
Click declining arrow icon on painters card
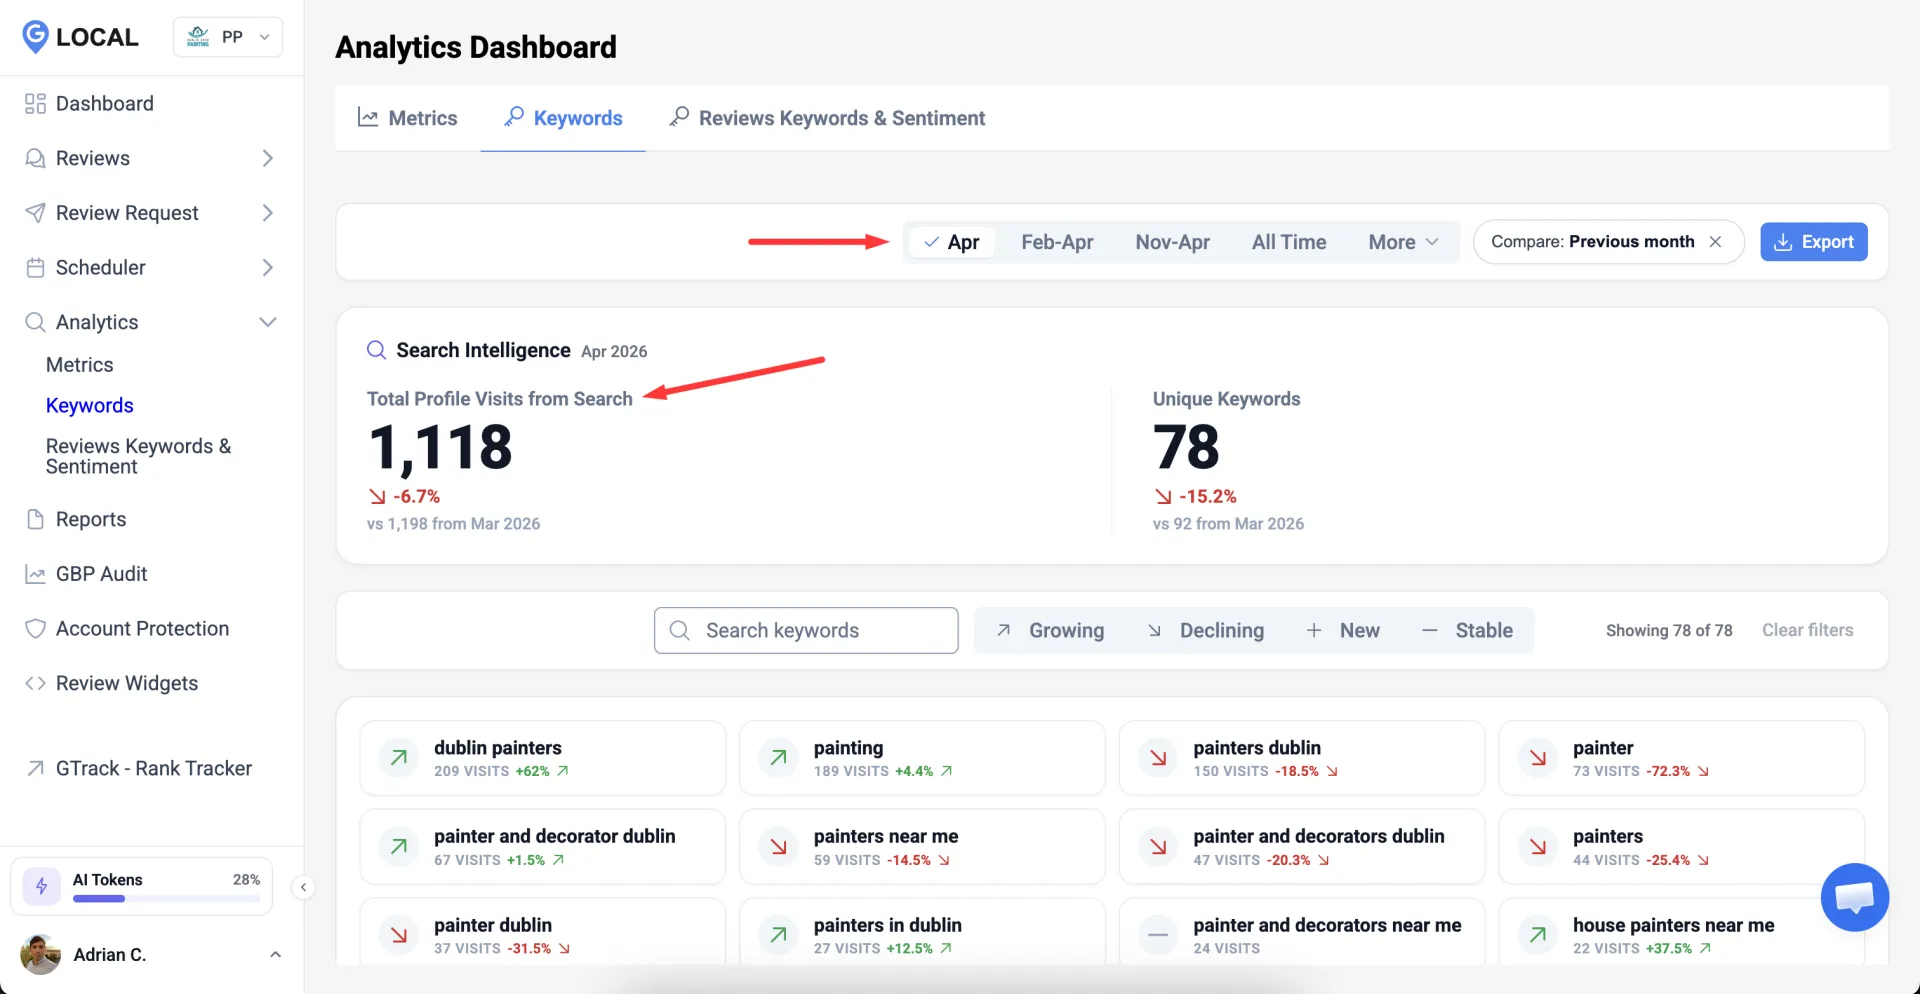click(x=1538, y=847)
